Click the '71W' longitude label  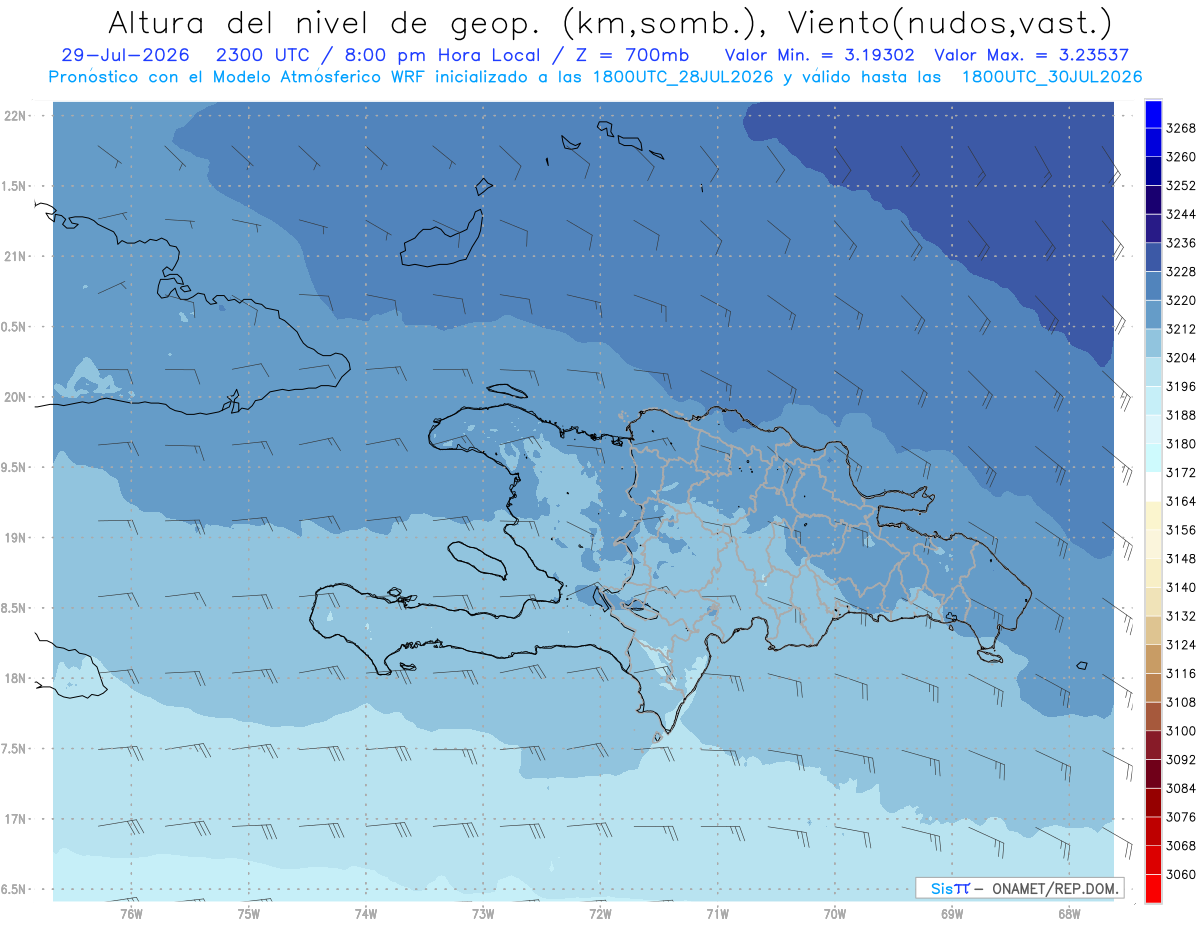click(x=717, y=912)
